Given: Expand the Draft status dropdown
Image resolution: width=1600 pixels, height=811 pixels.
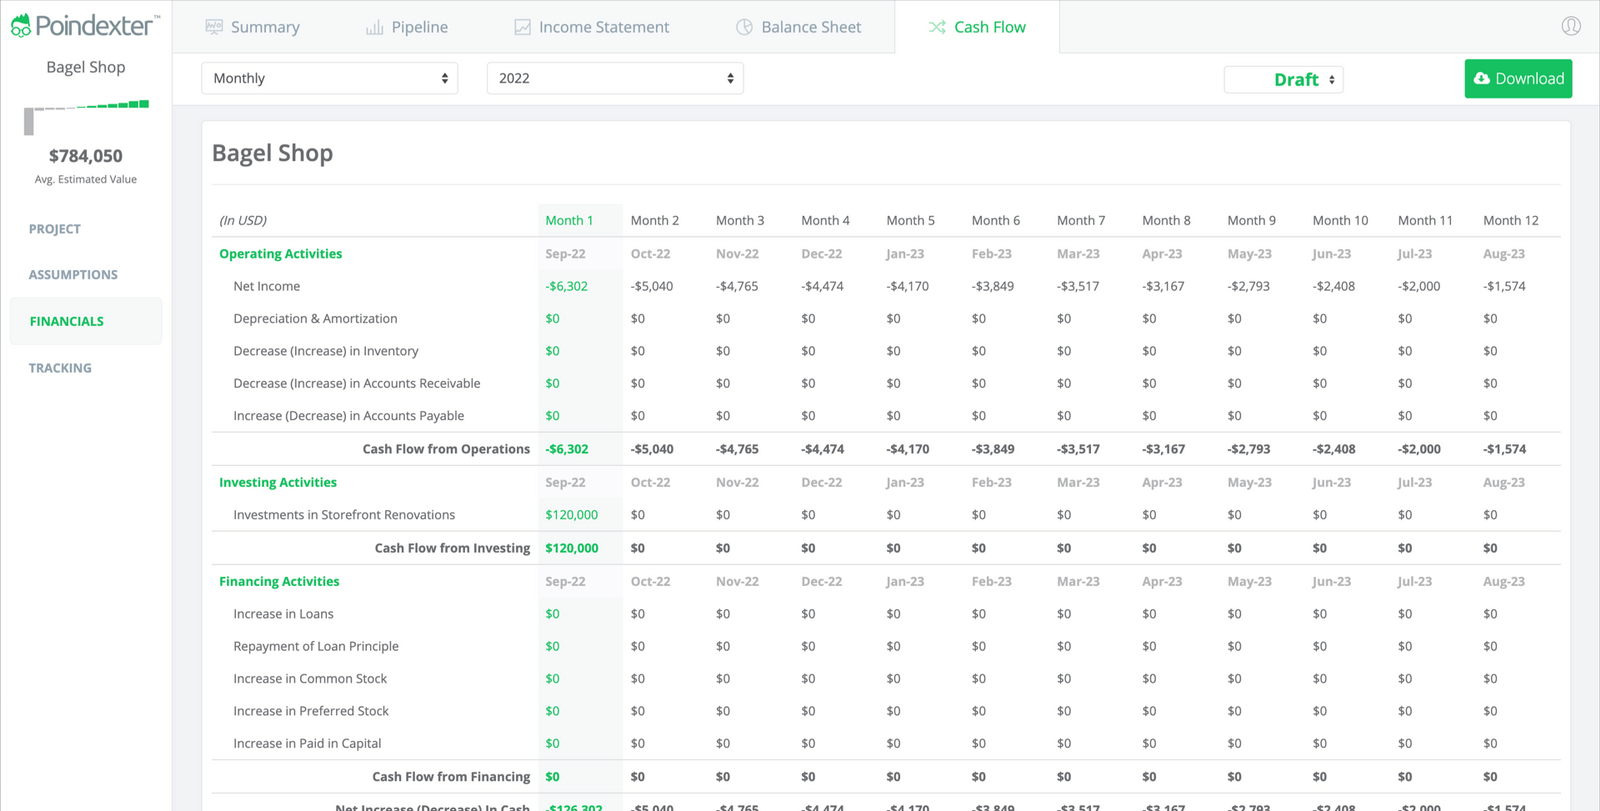Looking at the screenshot, I should click(1283, 80).
